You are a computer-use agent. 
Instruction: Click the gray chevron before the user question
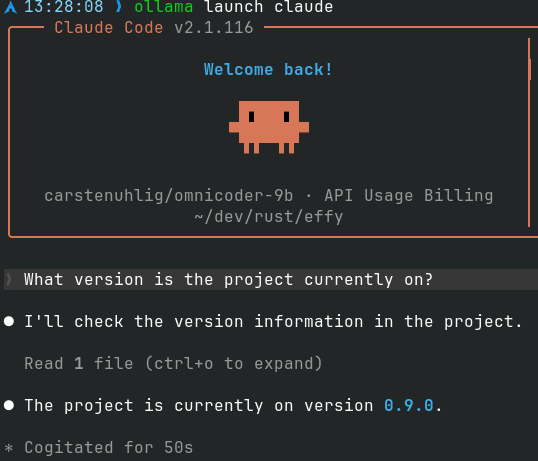coord(9,280)
